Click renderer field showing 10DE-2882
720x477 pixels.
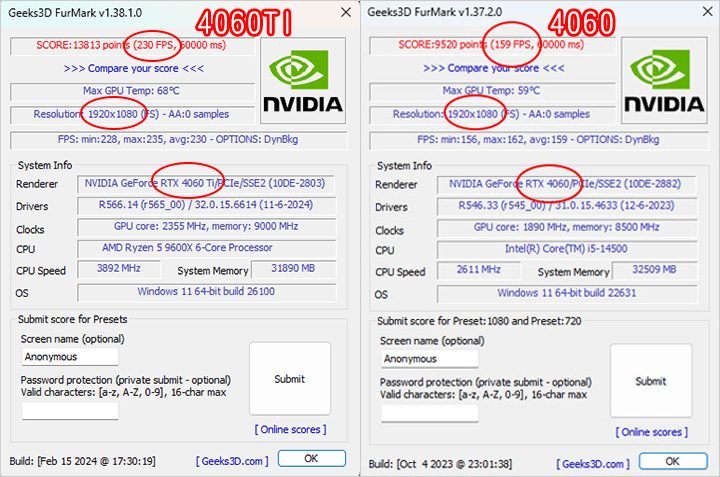coord(566,184)
